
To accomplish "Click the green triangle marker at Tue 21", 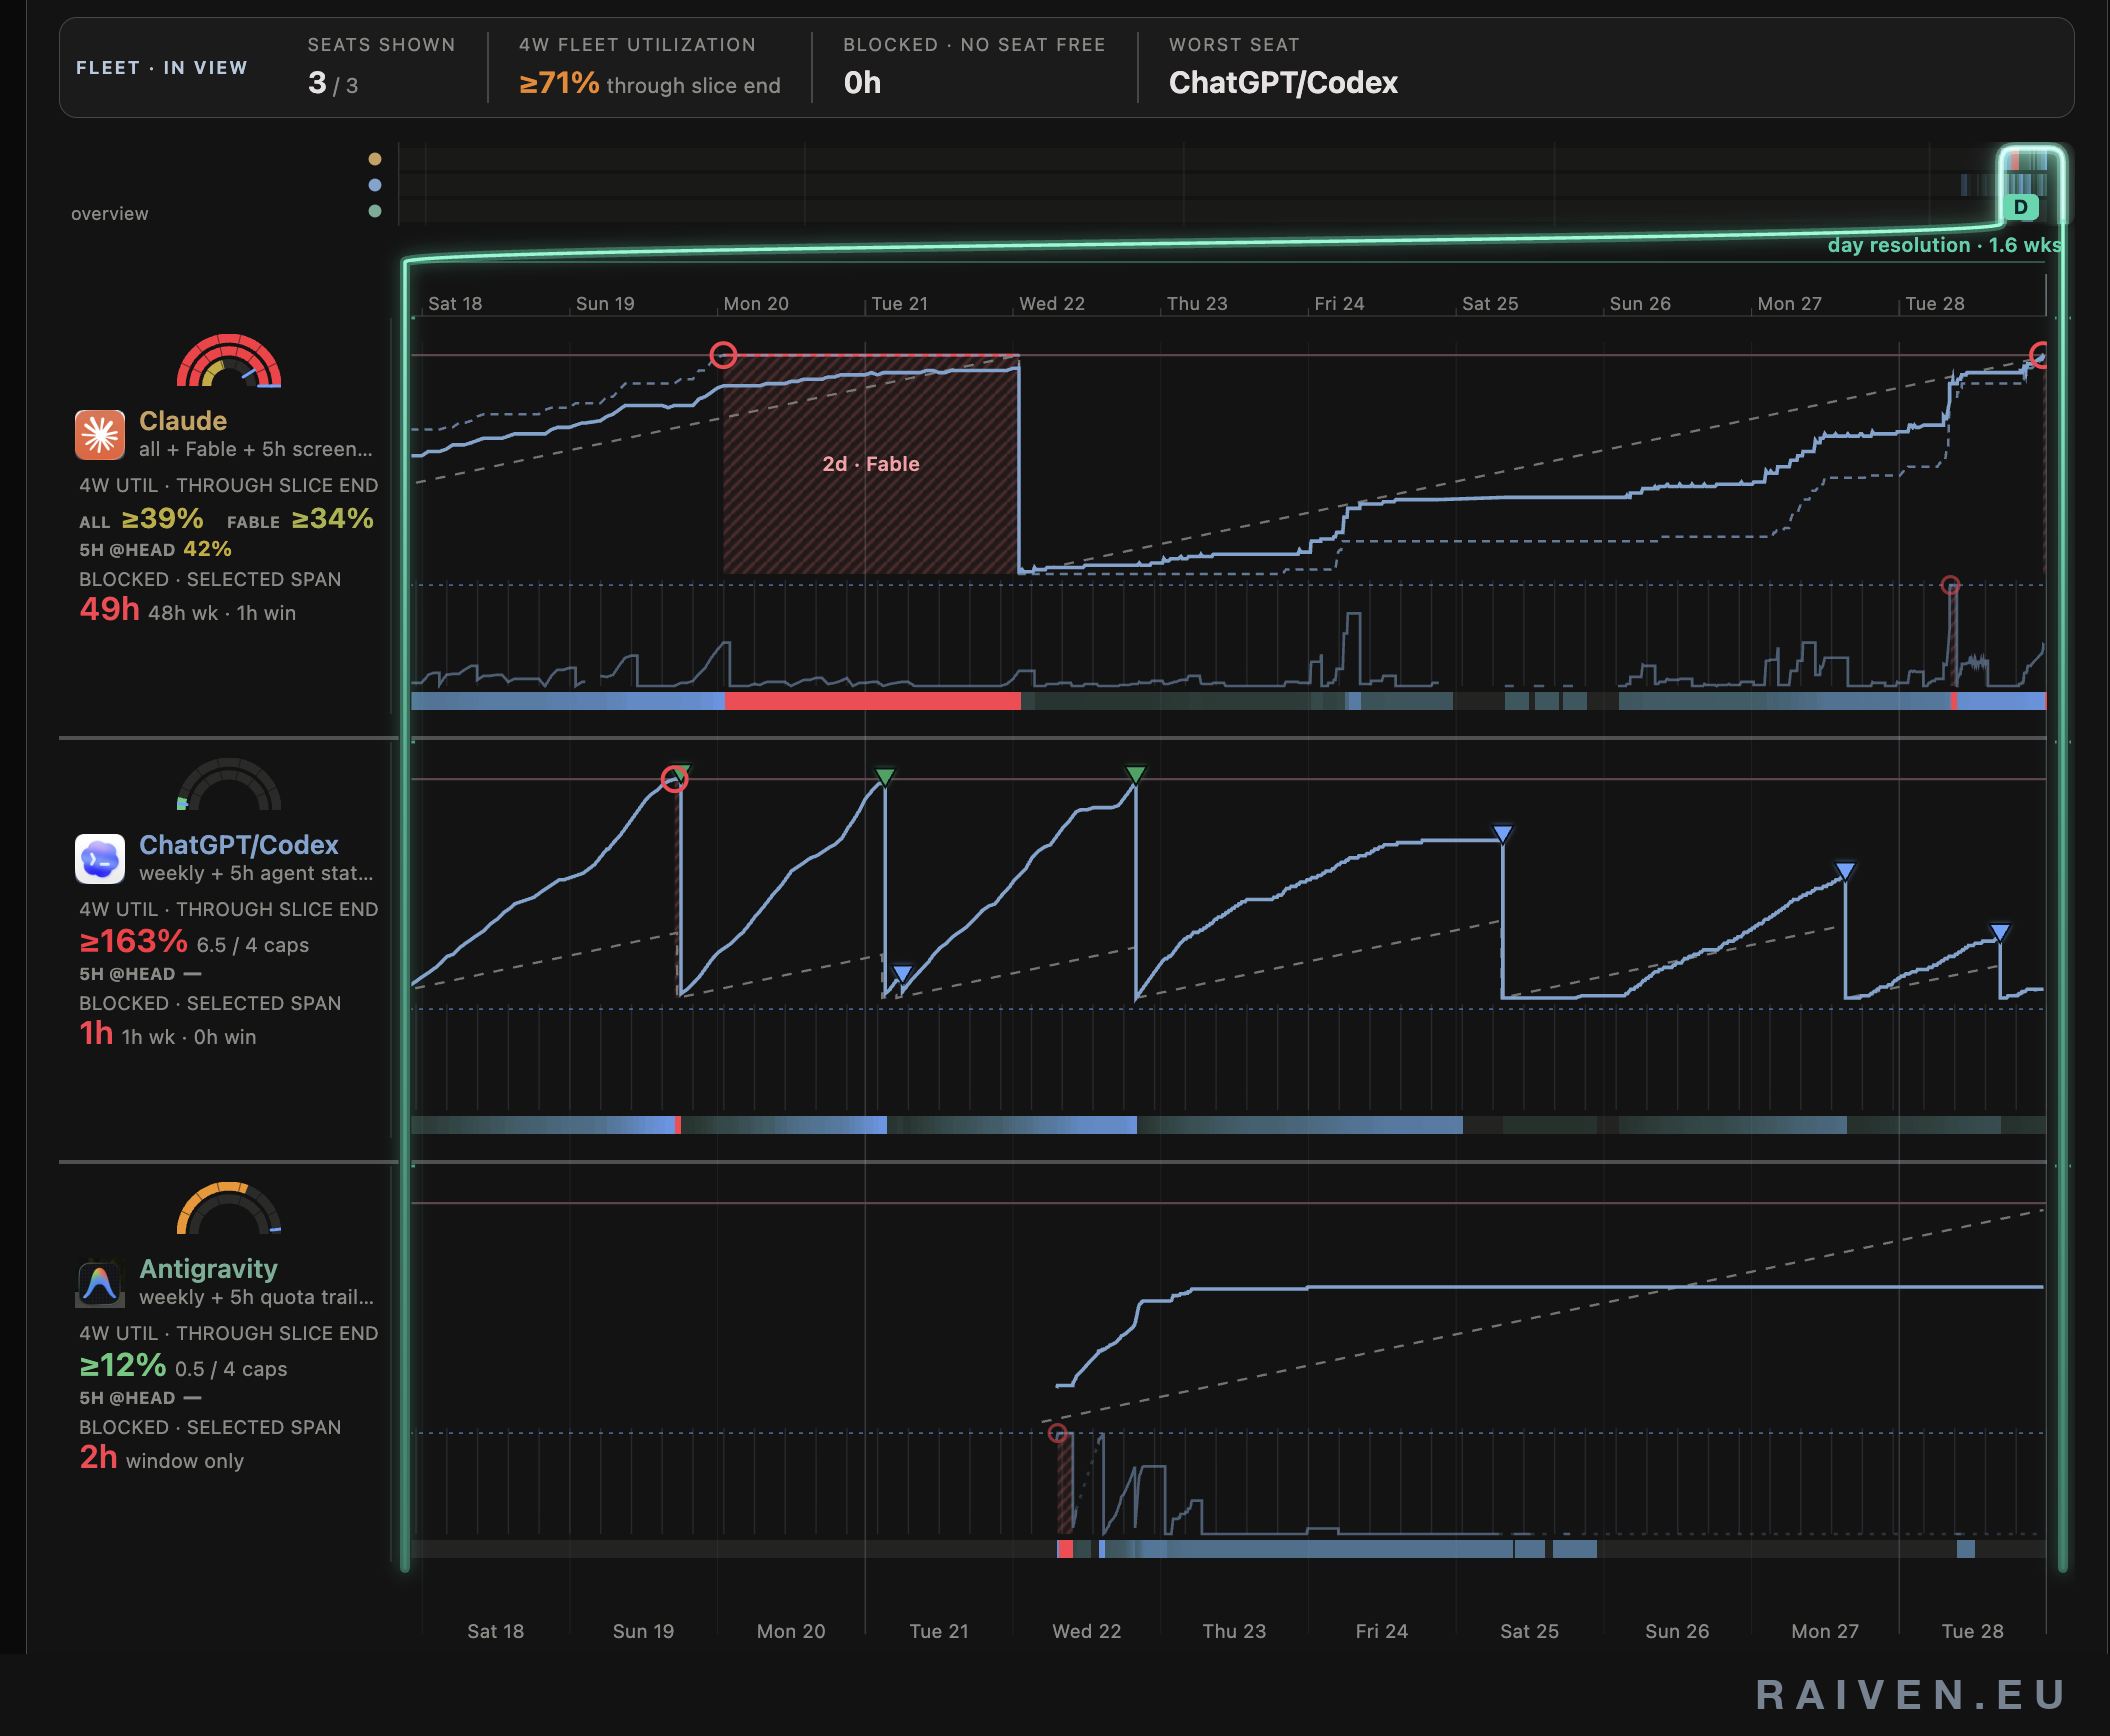I will (885, 777).
